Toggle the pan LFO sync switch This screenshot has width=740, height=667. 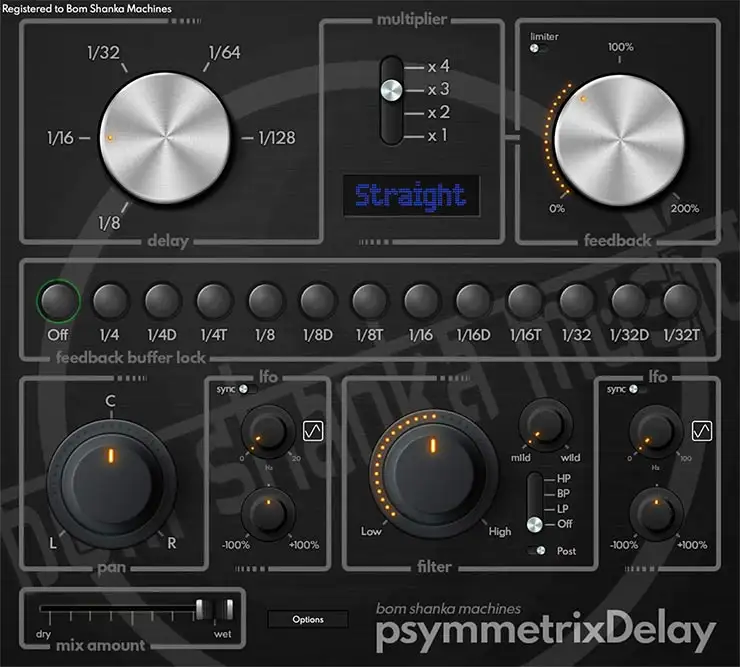click(248, 389)
